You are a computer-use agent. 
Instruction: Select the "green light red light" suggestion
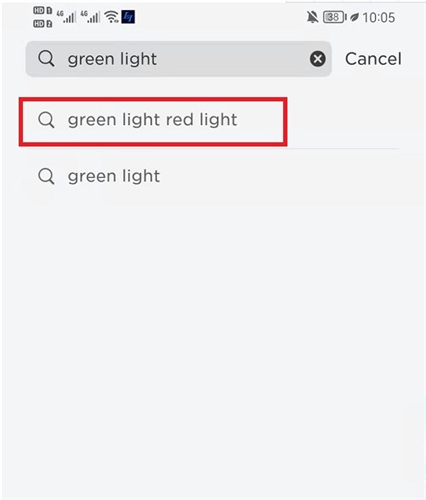[x=153, y=122]
